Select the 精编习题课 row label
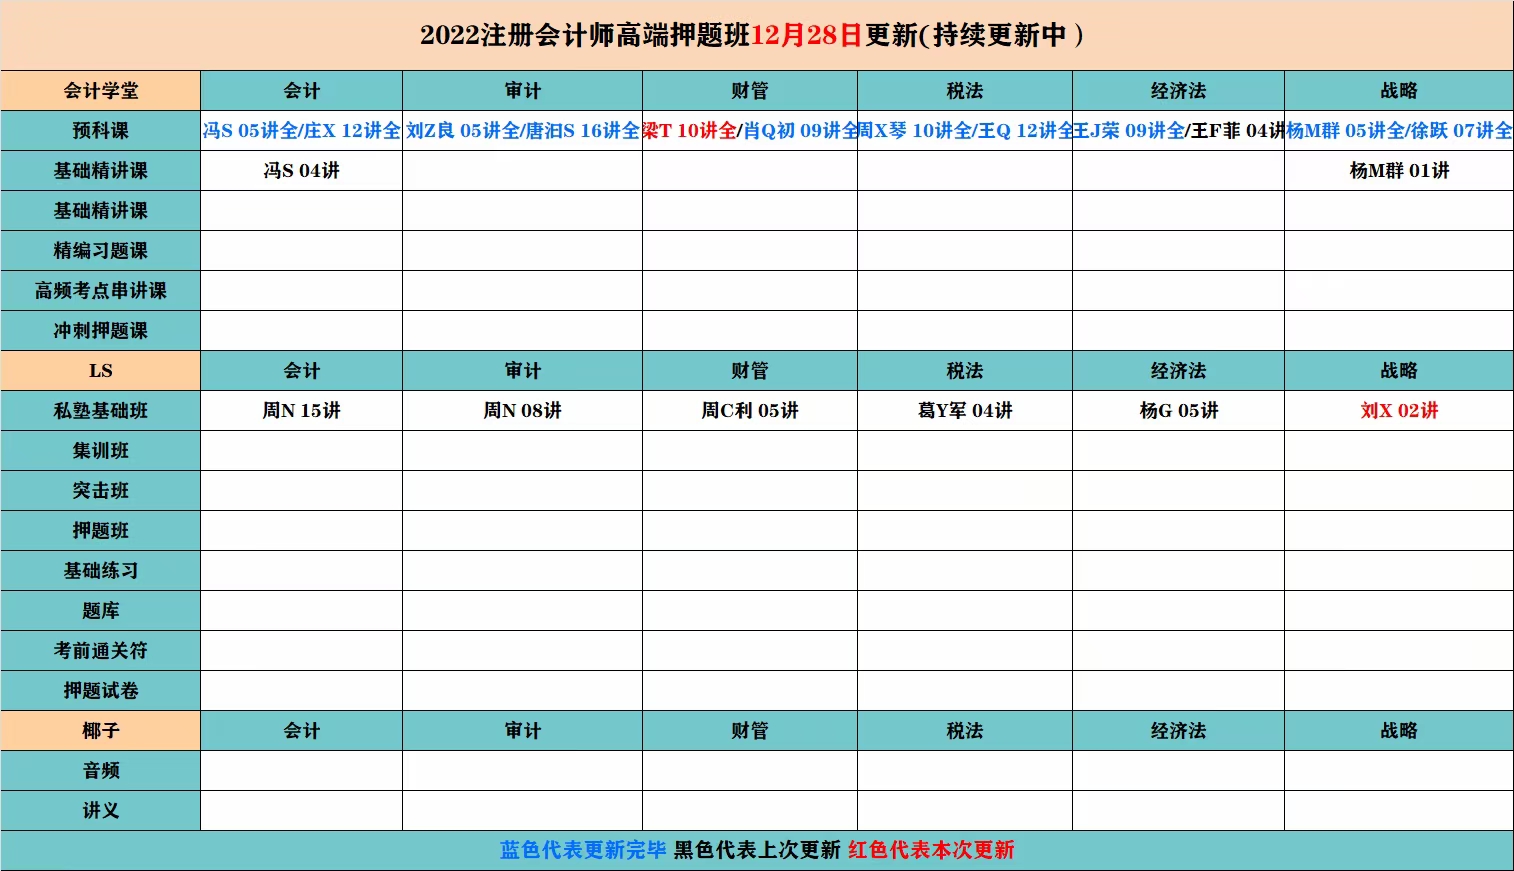Screen dimensions: 1514x871 click(101, 251)
